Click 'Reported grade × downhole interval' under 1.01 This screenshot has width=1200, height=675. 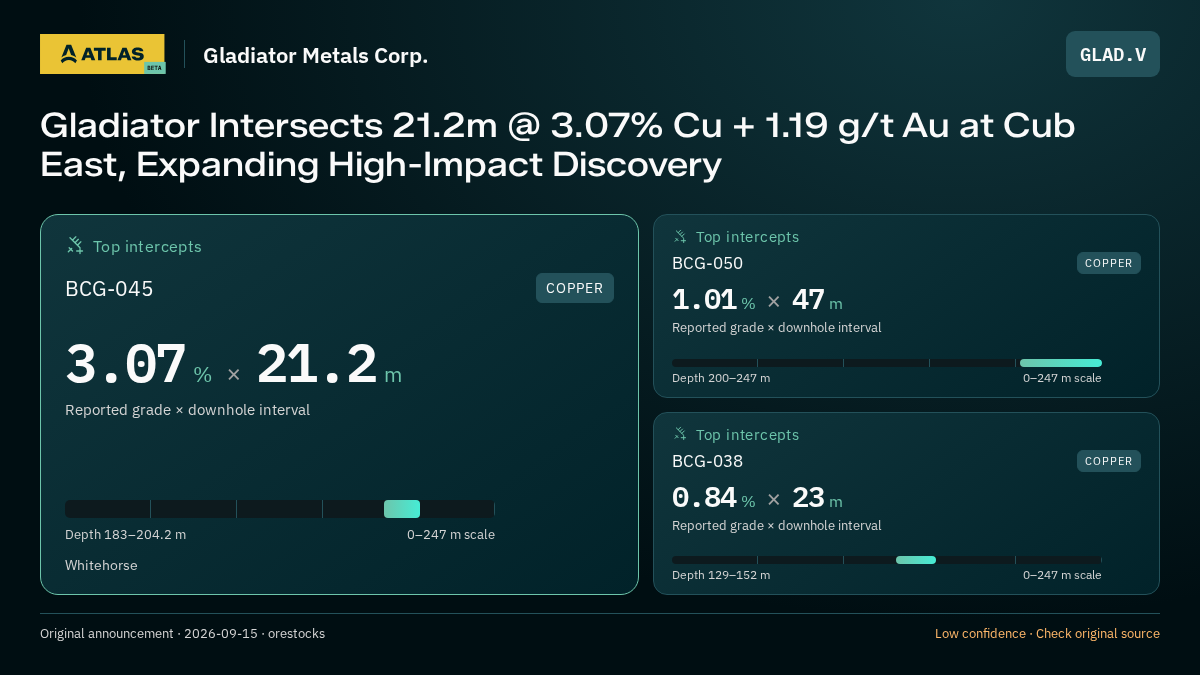click(x=776, y=328)
